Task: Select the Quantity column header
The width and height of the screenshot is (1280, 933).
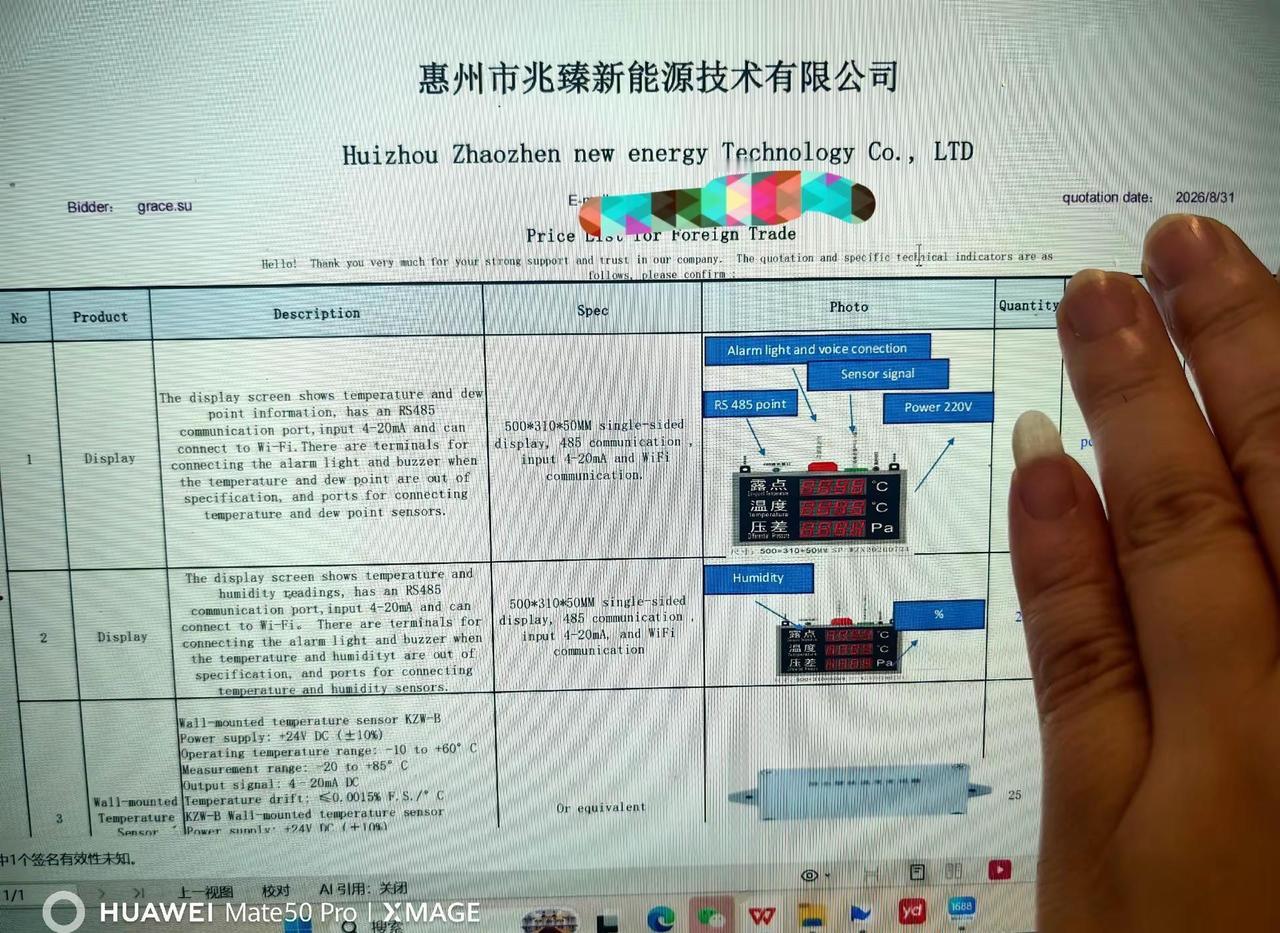Action: click(1028, 306)
